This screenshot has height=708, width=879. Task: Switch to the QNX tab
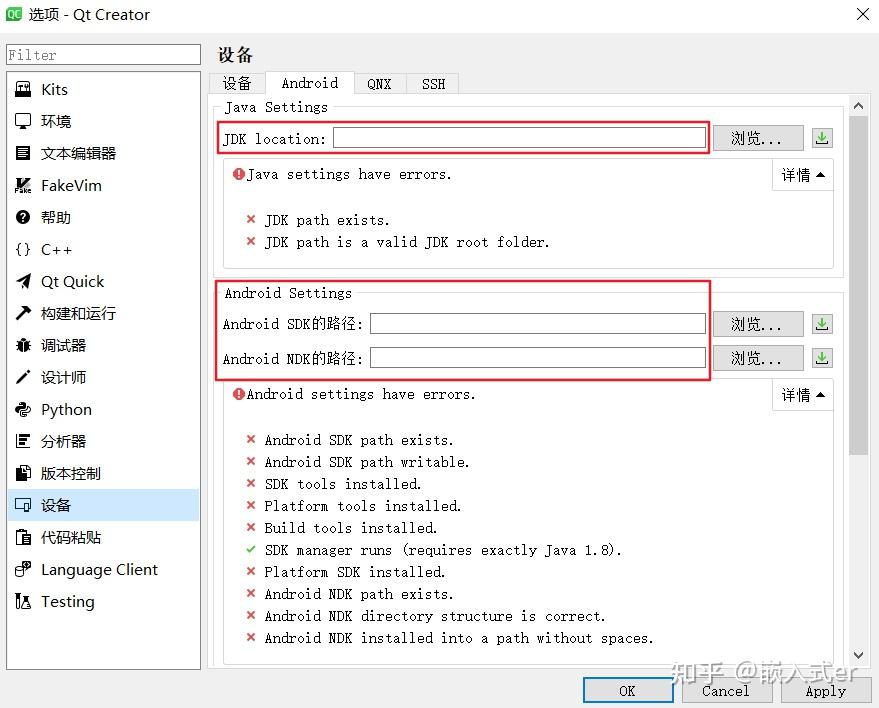[x=379, y=84]
